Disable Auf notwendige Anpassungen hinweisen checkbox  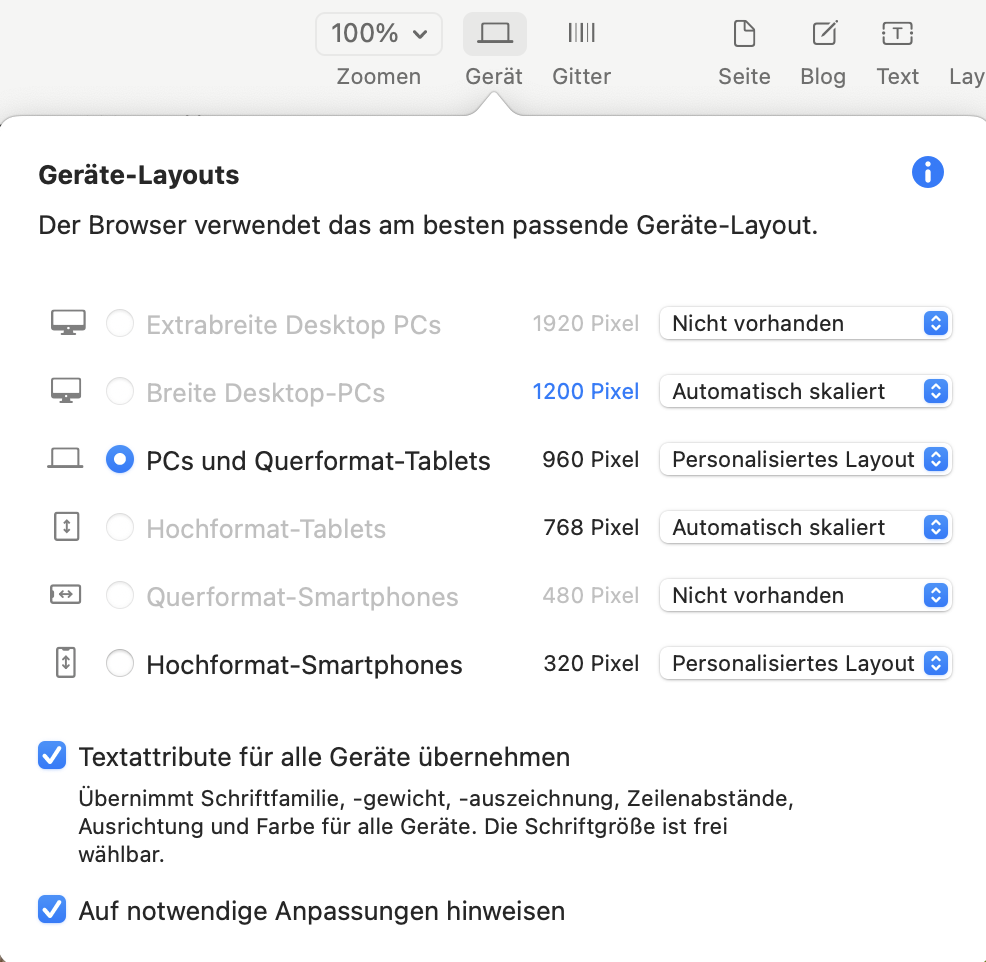52,910
